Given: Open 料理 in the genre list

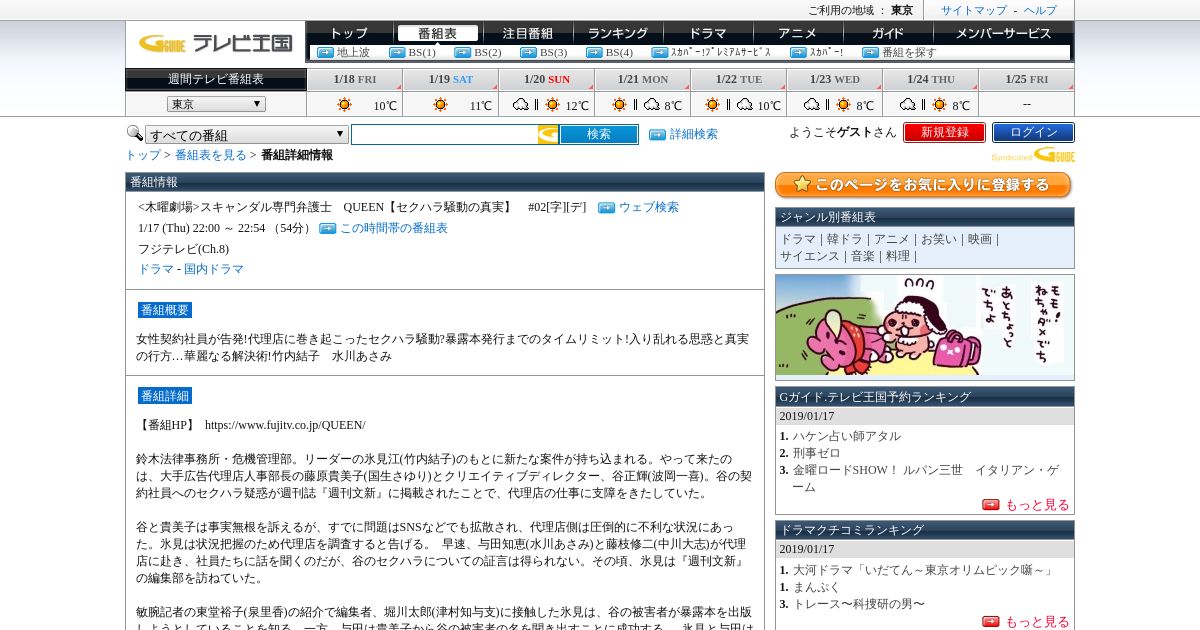Looking at the screenshot, I should point(897,256).
